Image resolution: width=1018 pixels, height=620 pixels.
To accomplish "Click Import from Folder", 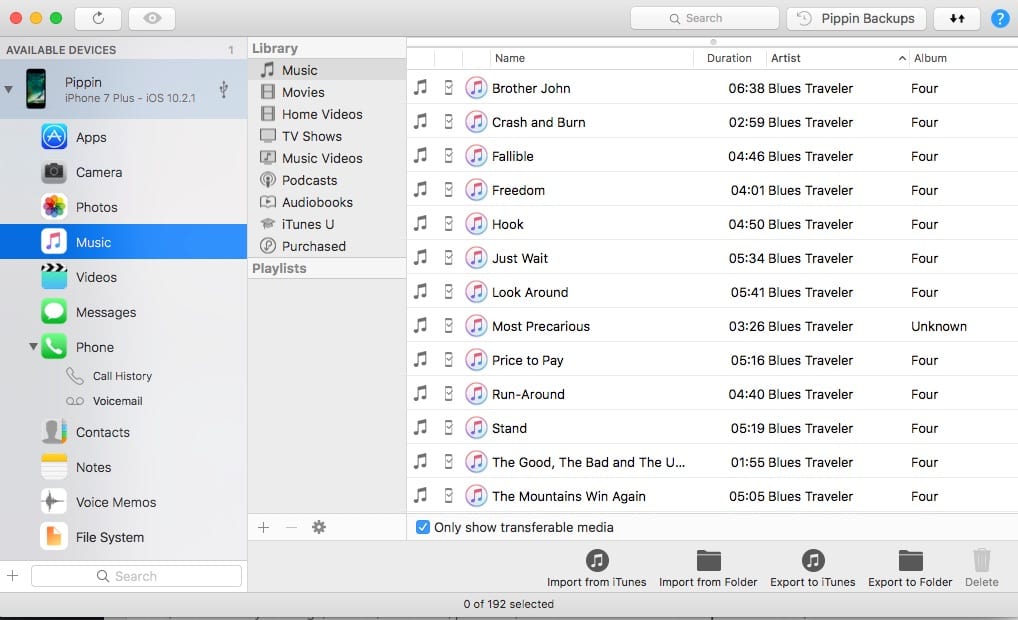I will (708, 569).
